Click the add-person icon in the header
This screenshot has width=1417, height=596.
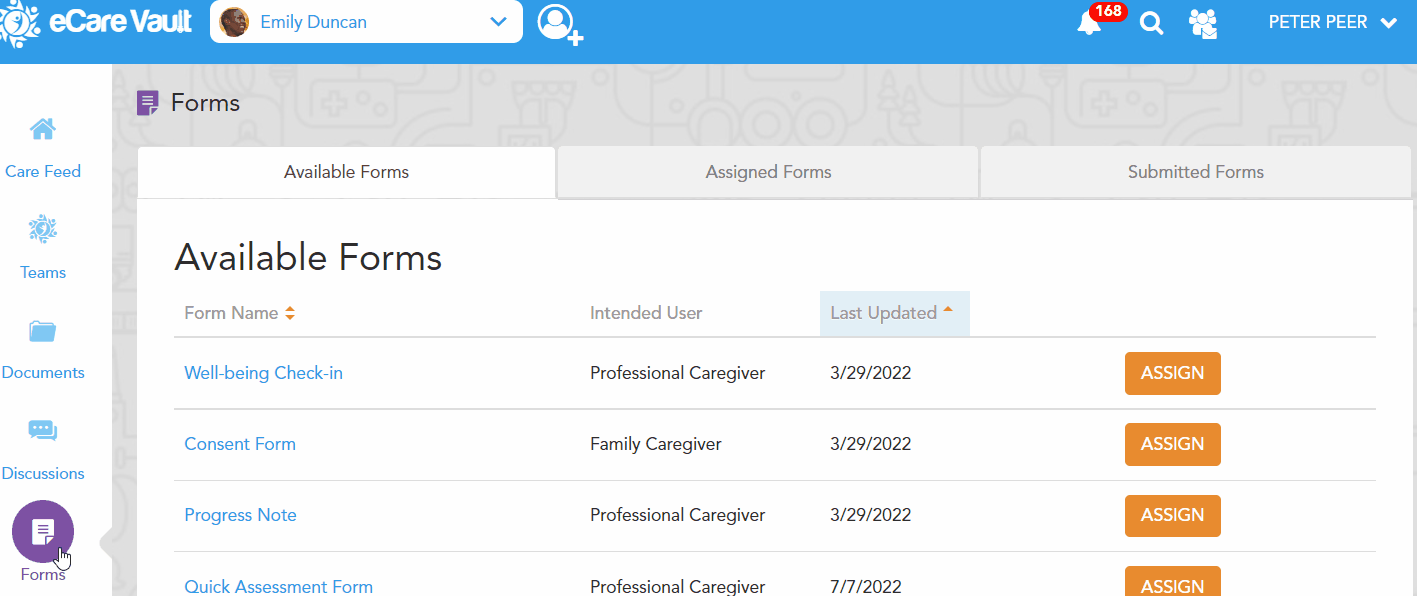click(x=560, y=22)
